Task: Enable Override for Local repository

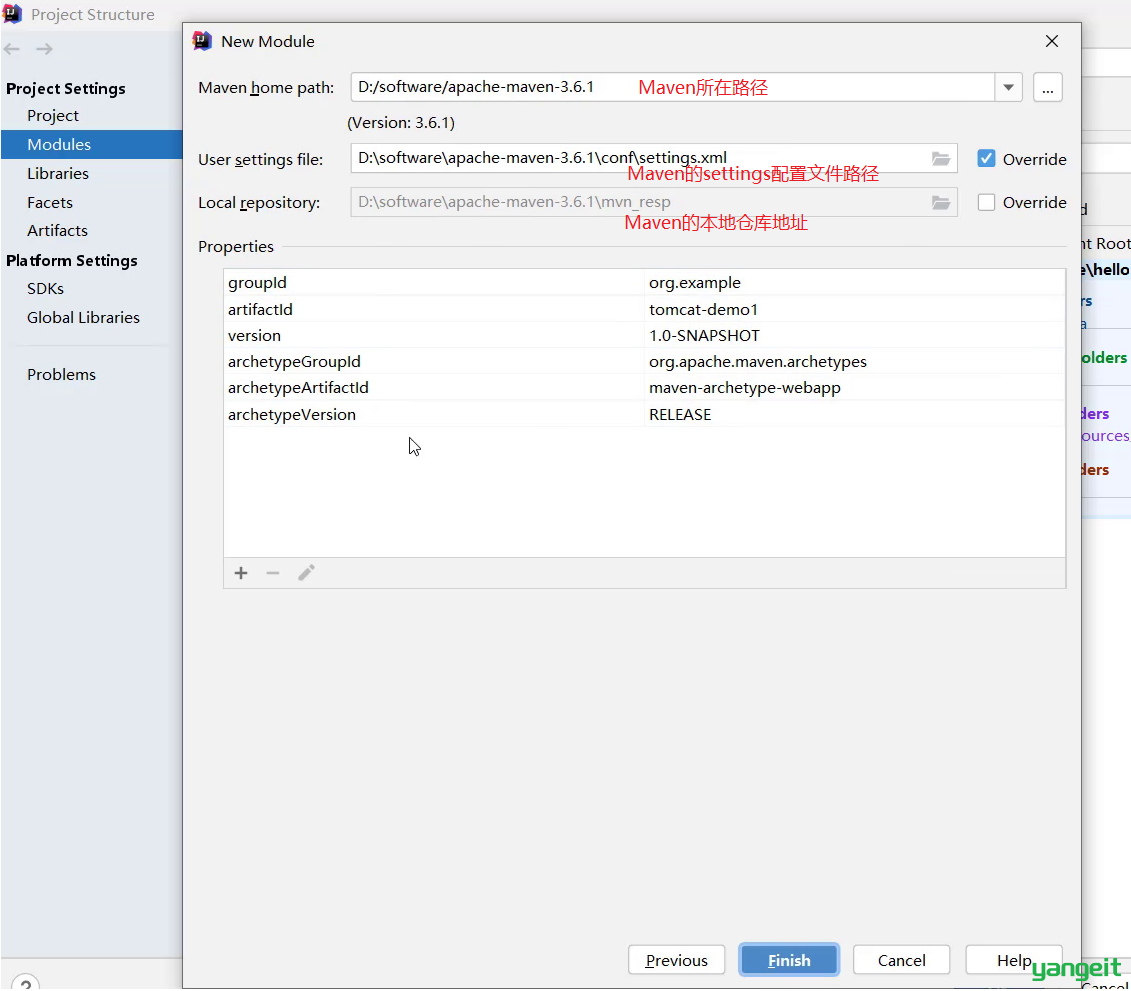Action: coord(986,202)
